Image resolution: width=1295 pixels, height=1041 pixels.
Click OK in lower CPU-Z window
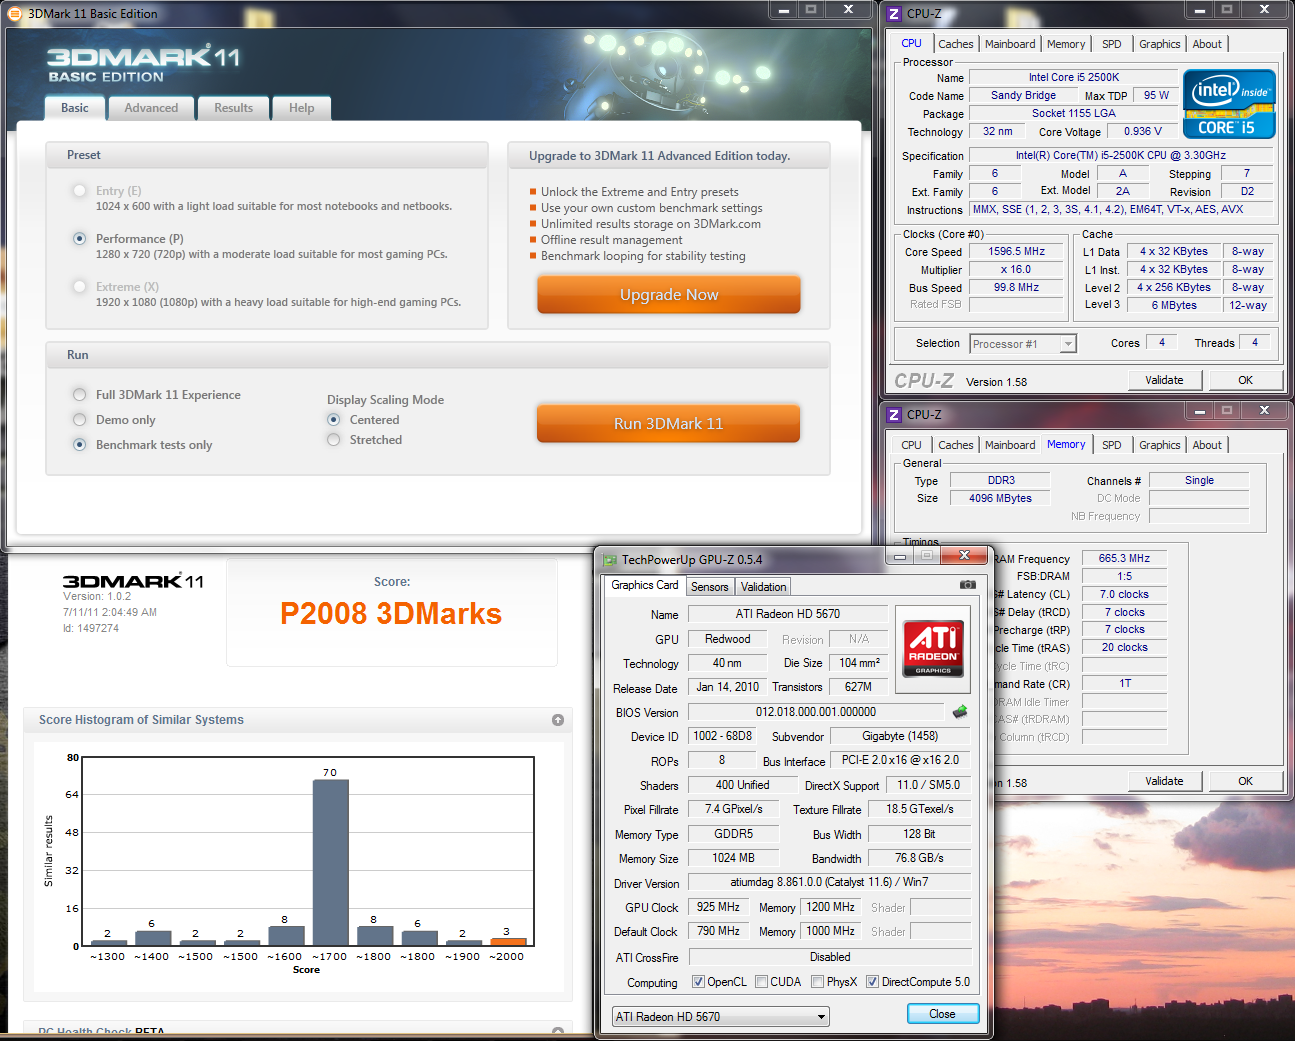tap(1245, 781)
